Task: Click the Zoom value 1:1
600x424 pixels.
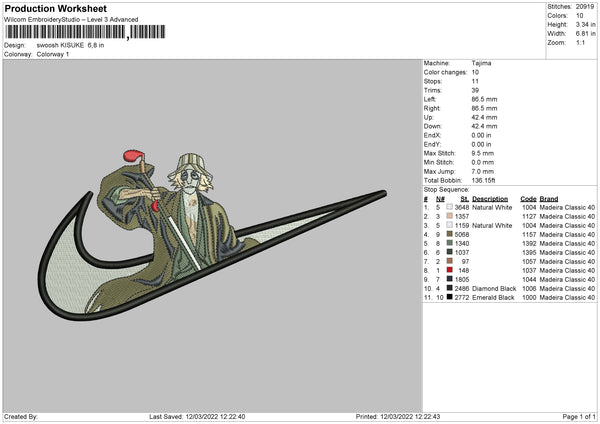Action: pyautogui.click(x=580, y=42)
